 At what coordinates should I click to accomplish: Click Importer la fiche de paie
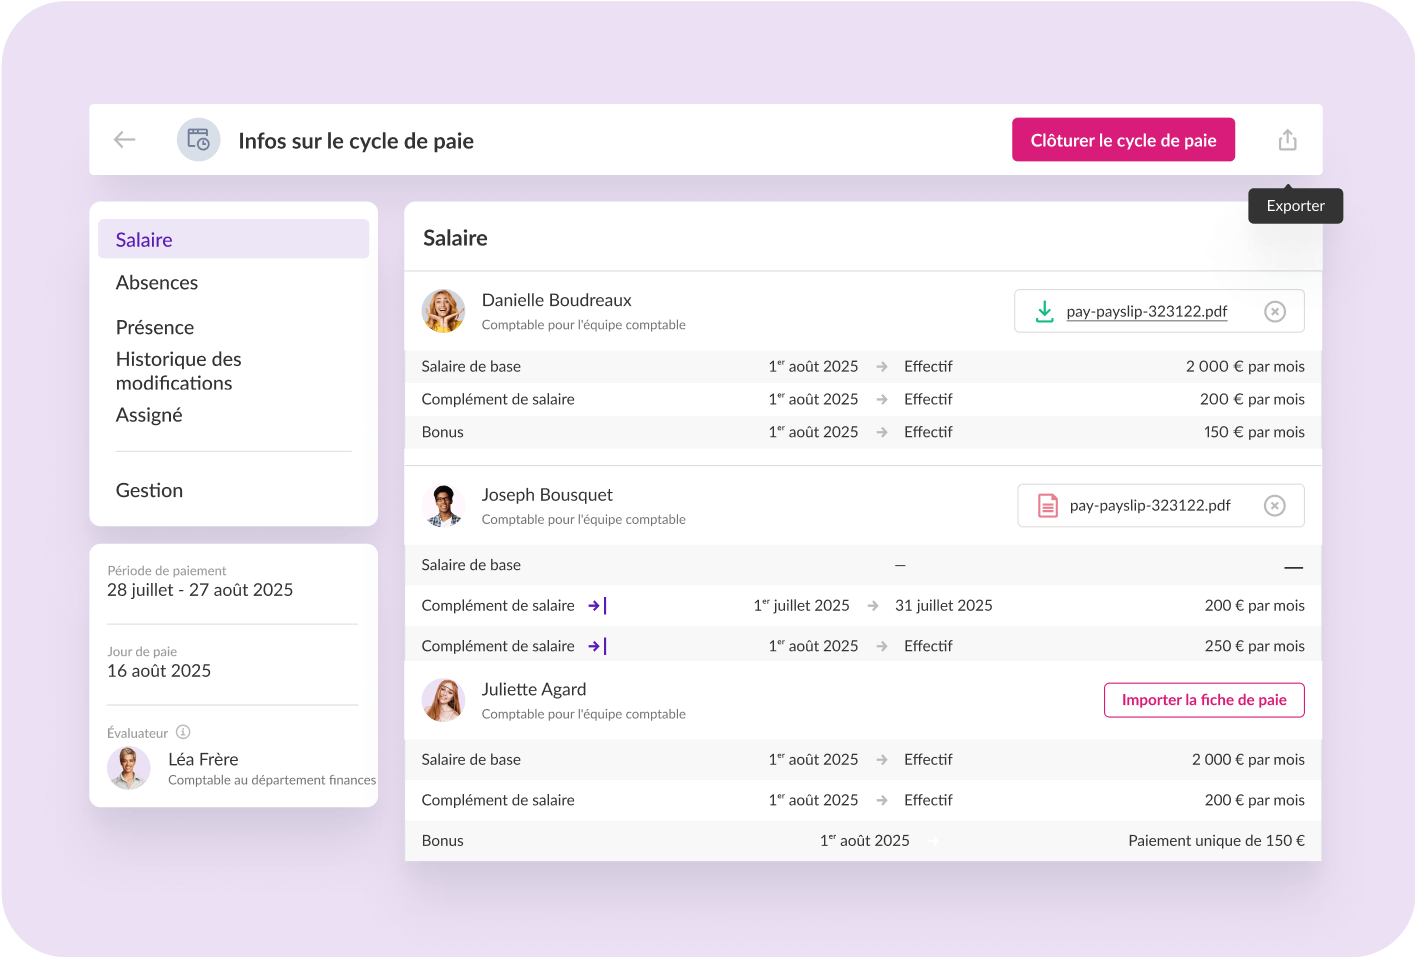(x=1203, y=700)
